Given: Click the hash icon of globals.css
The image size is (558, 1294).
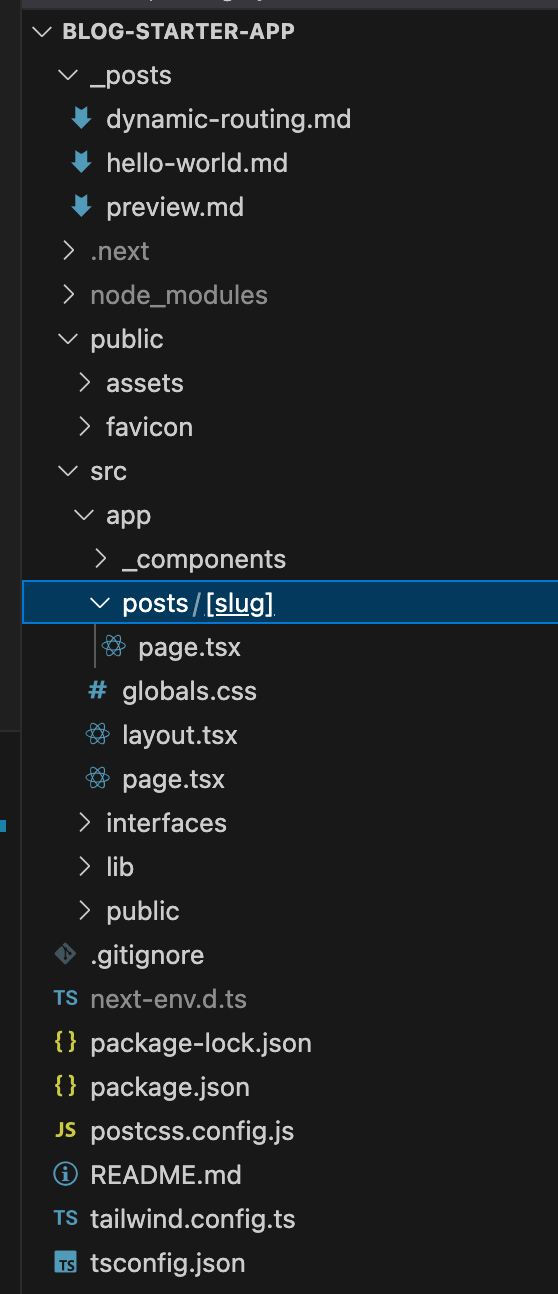Looking at the screenshot, I should click(97, 691).
